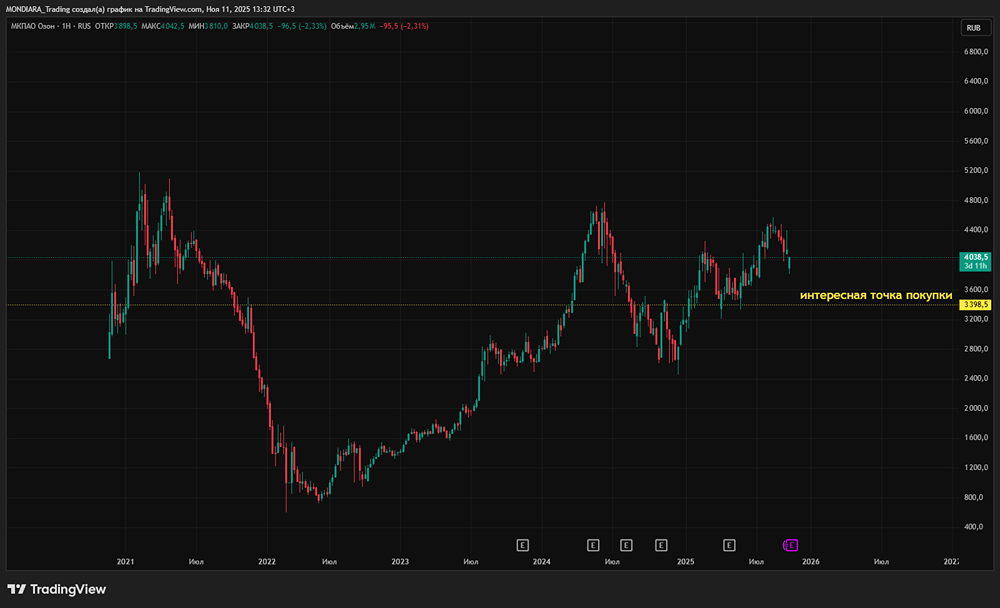The width and height of the screenshot is (1000, 608).
Task: Click the E marker just left of Июл 2024
Action: click(x=592, y=545)
